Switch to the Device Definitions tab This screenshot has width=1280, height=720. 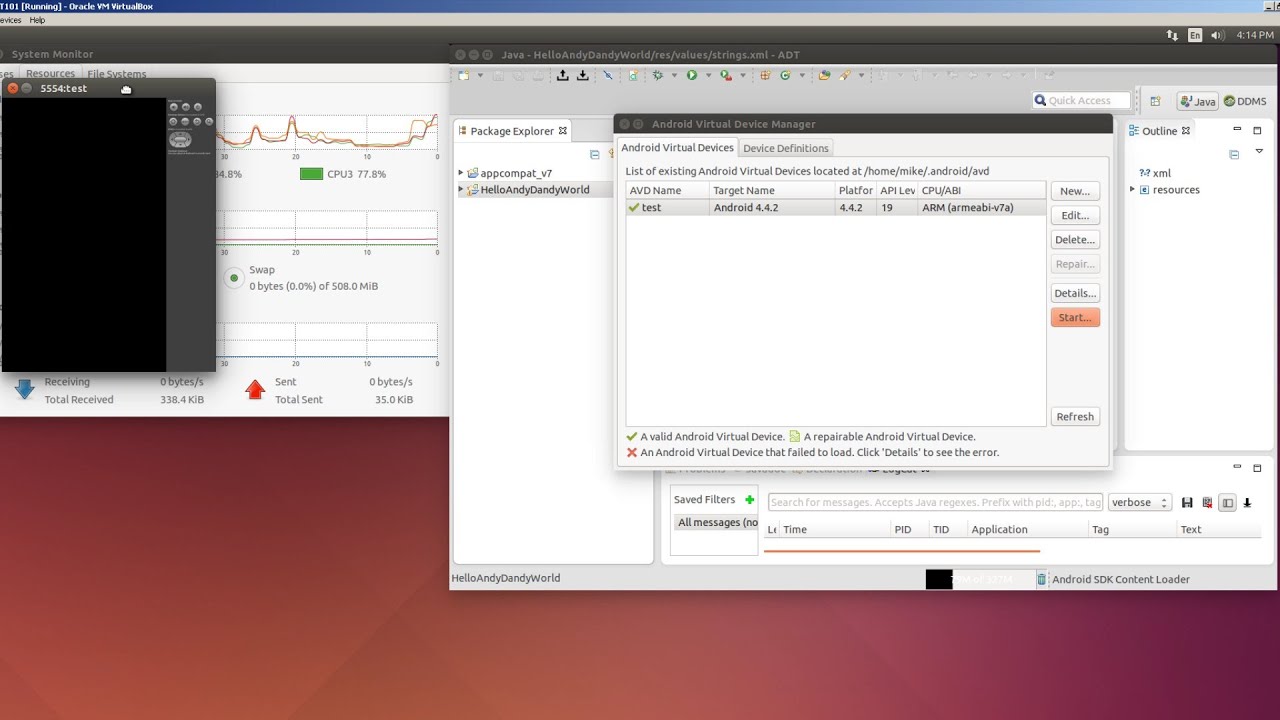[786, 148]
